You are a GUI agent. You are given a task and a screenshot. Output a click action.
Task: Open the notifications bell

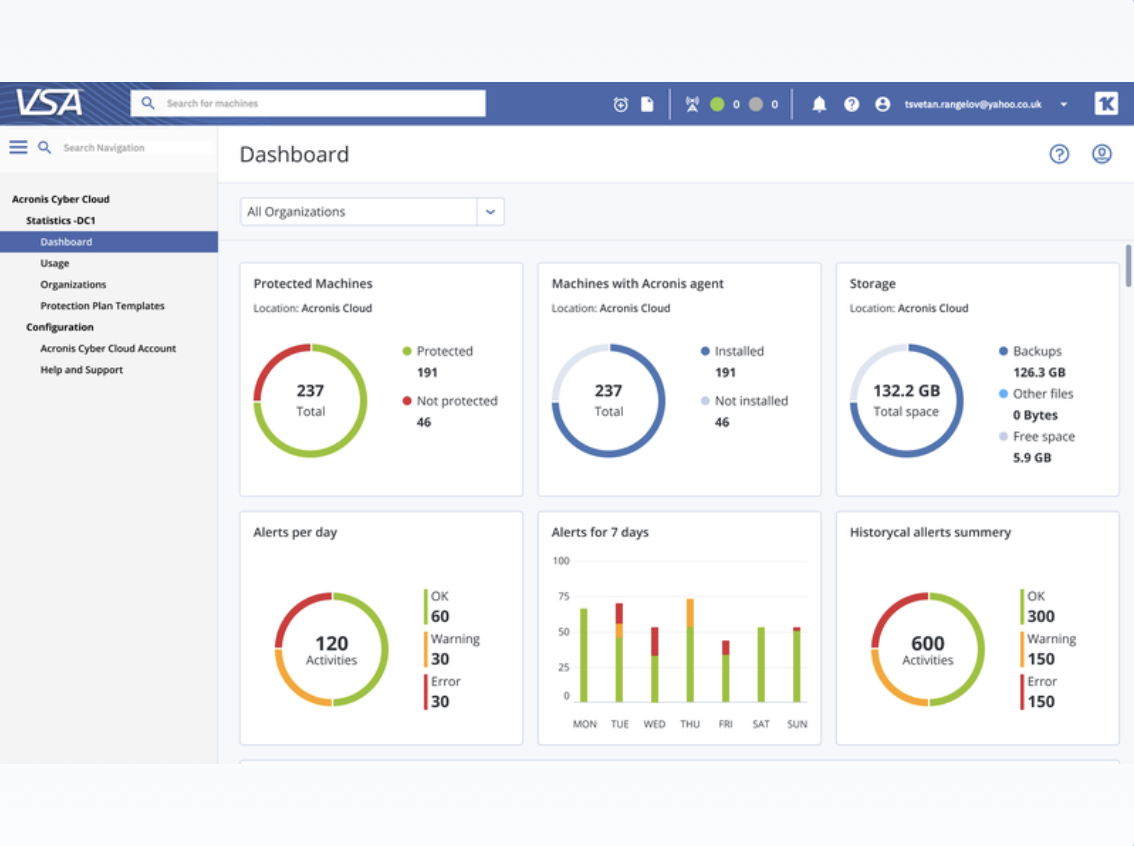(819, 104)
